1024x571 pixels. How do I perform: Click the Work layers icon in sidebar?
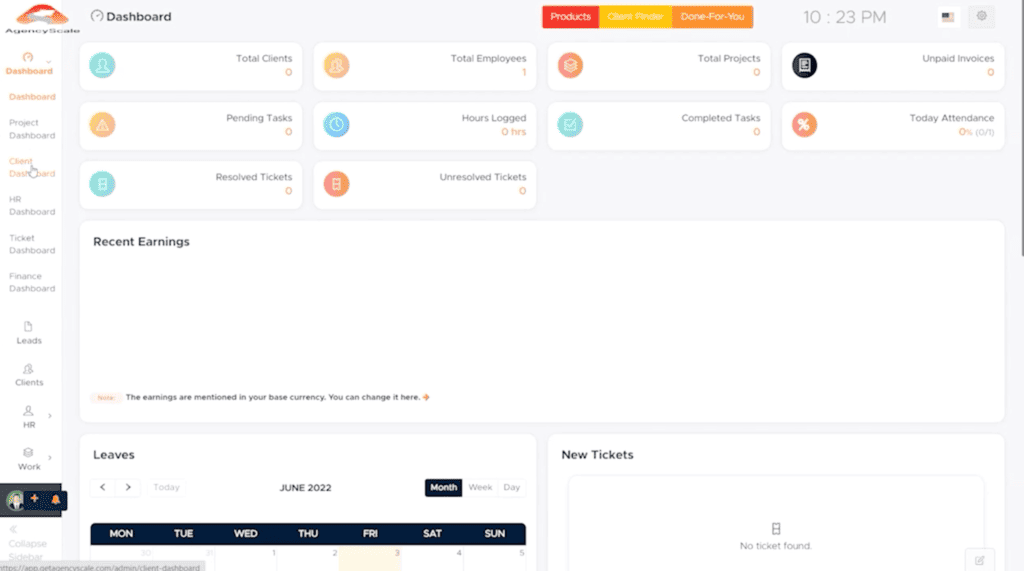28,453
